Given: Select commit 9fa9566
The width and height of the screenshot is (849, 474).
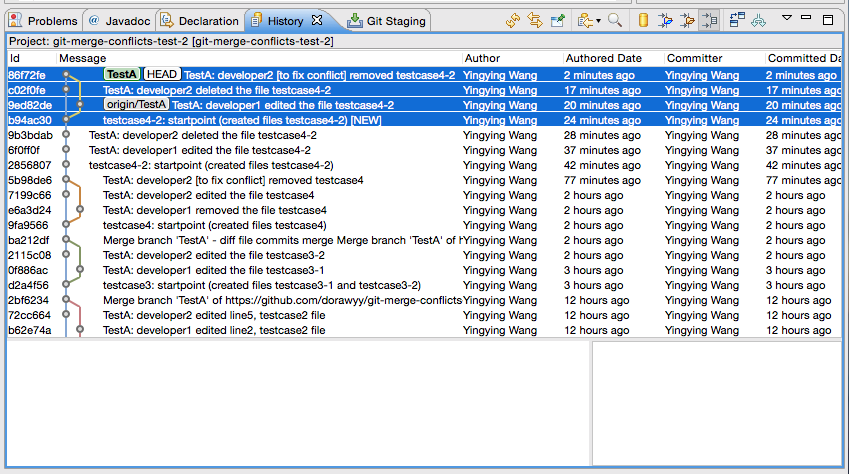Looking at the screenshot, I should (424, 225).
